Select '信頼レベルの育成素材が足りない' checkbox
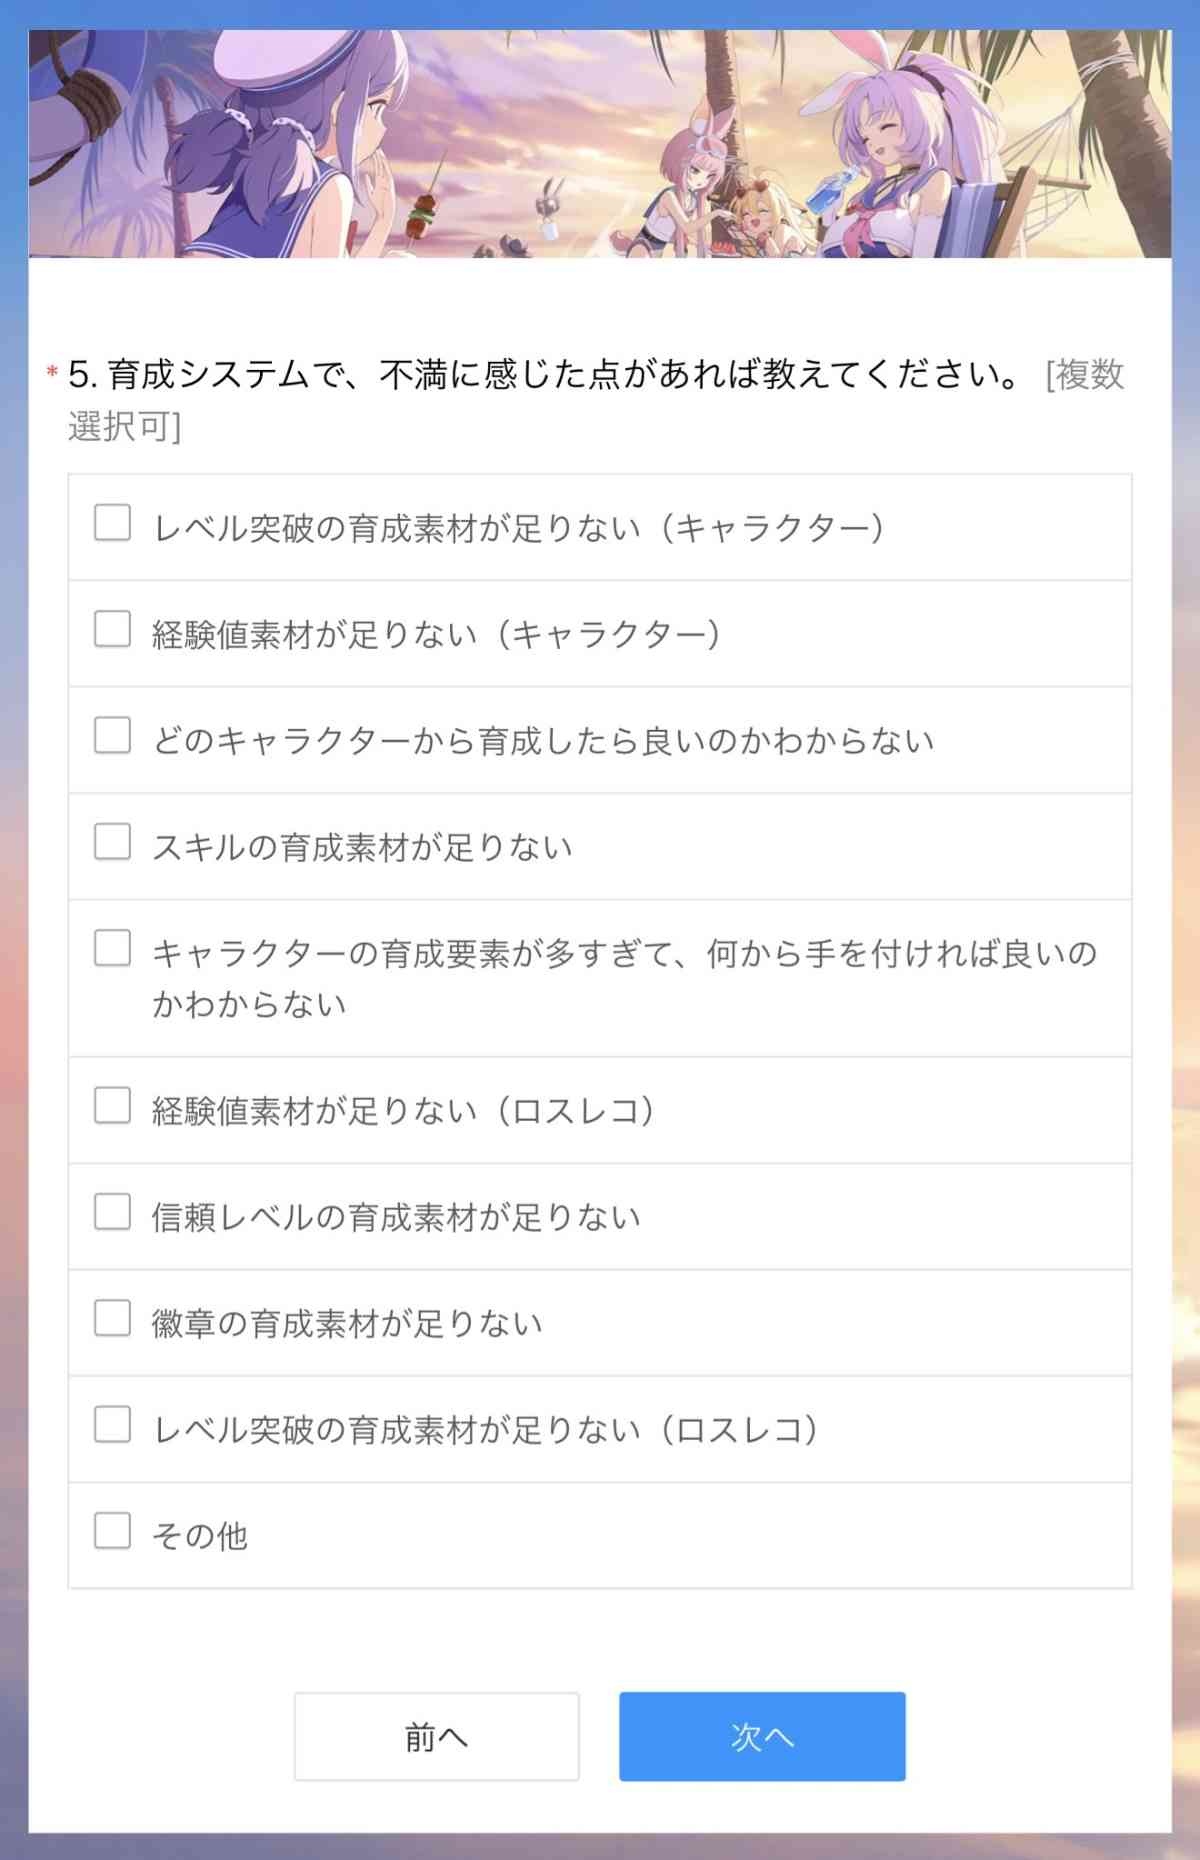 tap(112, 1212)
